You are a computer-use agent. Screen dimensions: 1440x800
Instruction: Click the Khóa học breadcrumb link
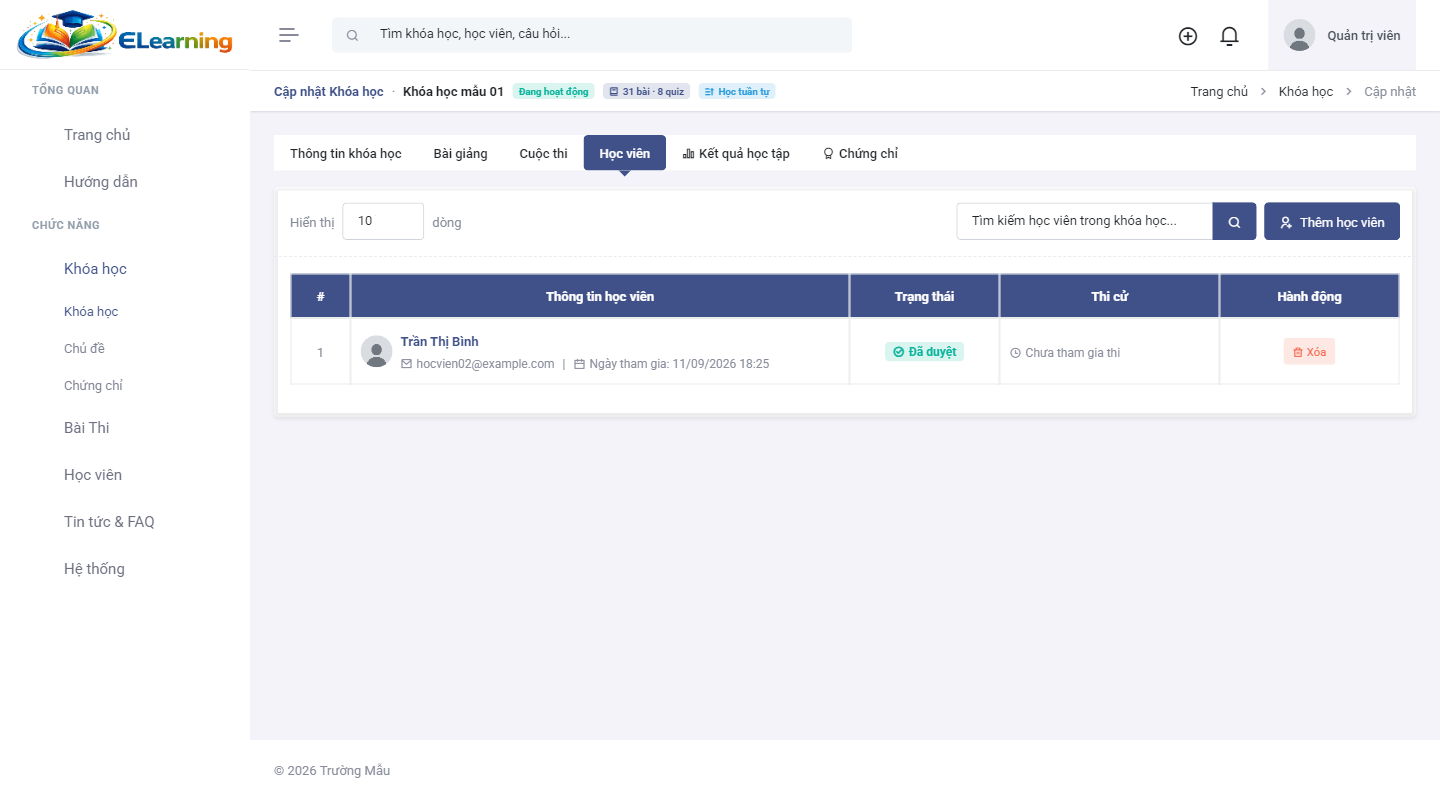(x=1306, y=91)
